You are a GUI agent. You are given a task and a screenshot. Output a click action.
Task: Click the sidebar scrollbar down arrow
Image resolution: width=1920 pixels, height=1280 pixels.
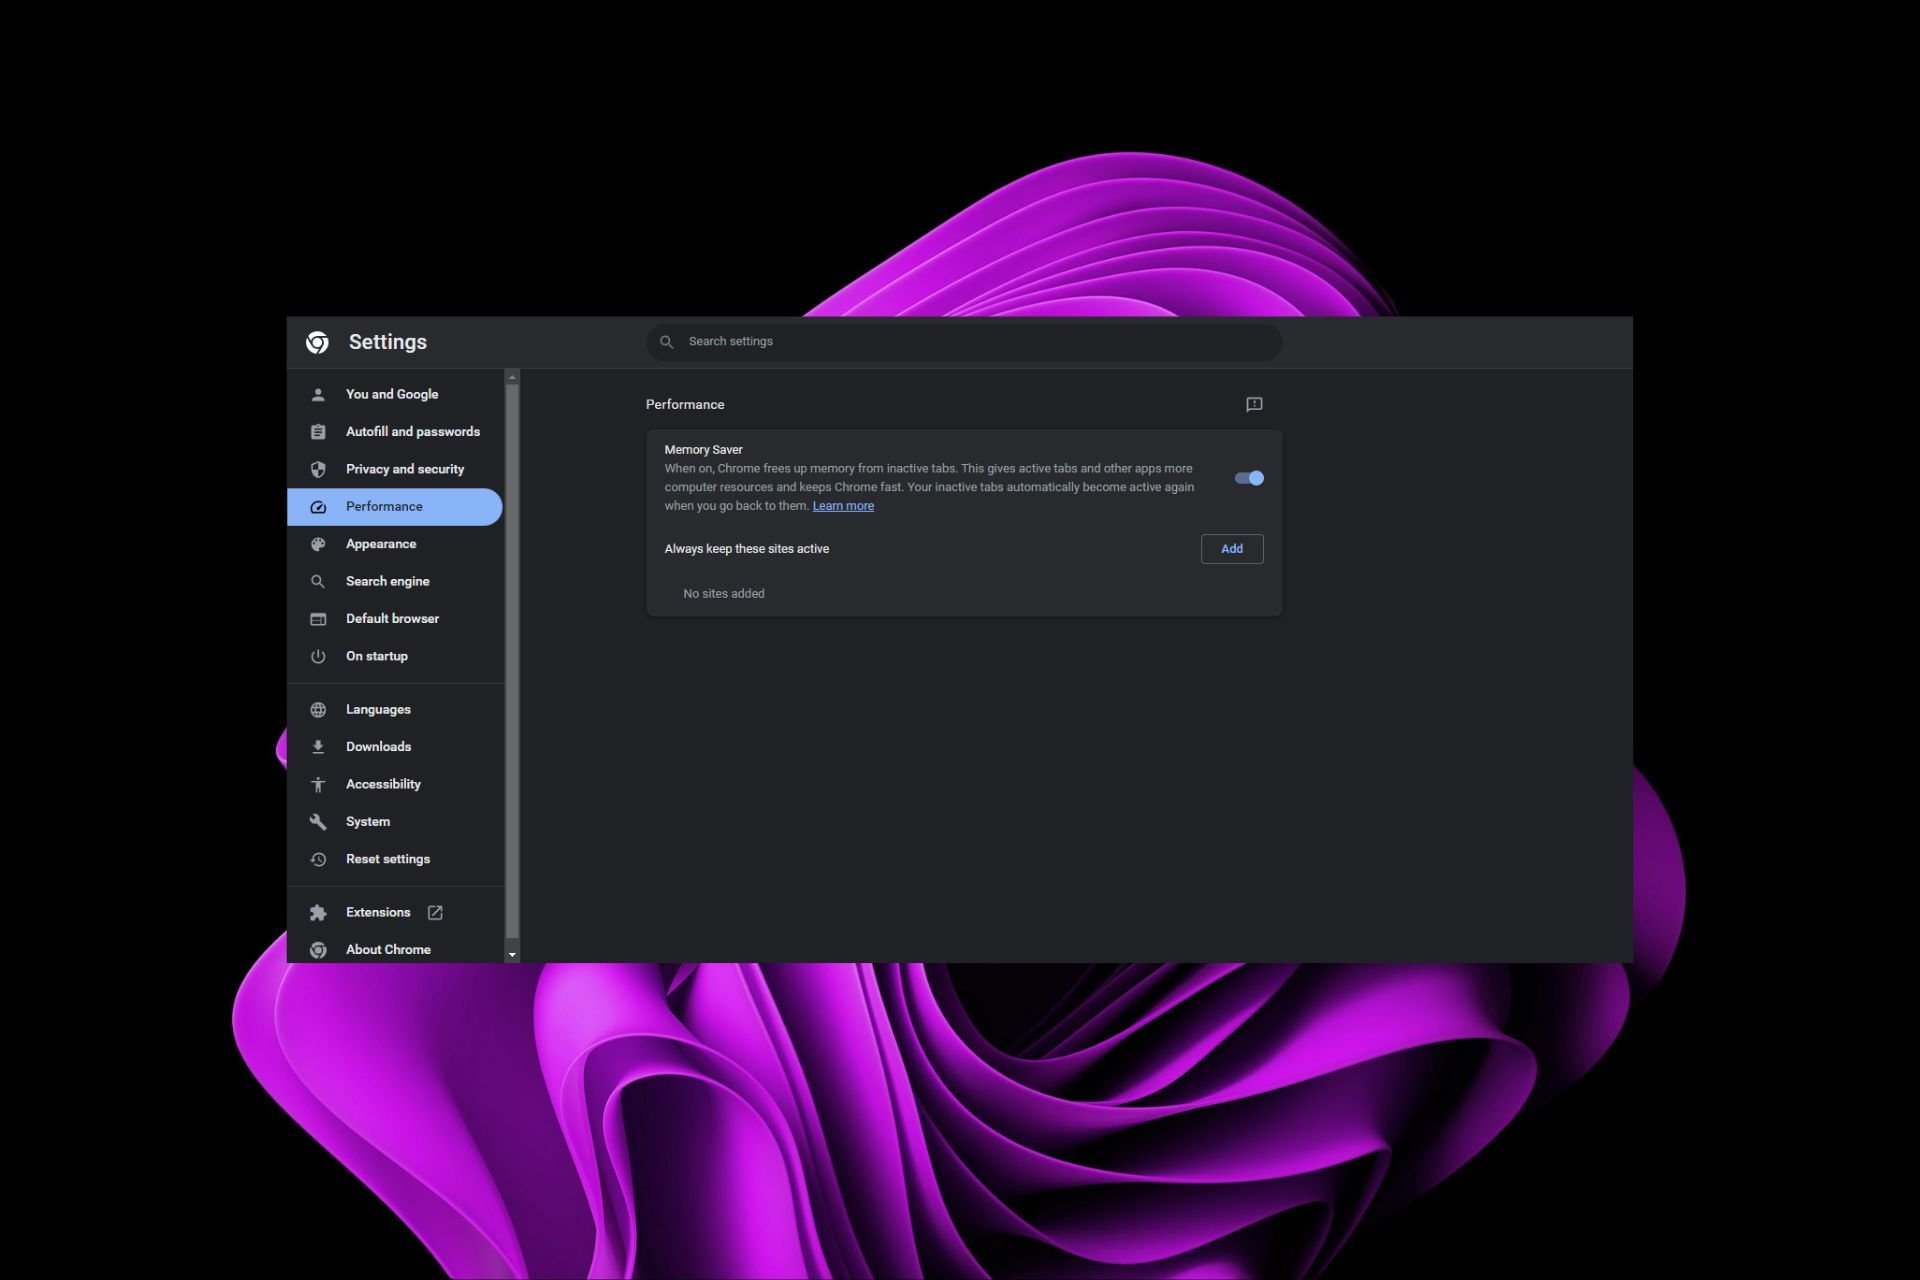(x=512, y=955)
